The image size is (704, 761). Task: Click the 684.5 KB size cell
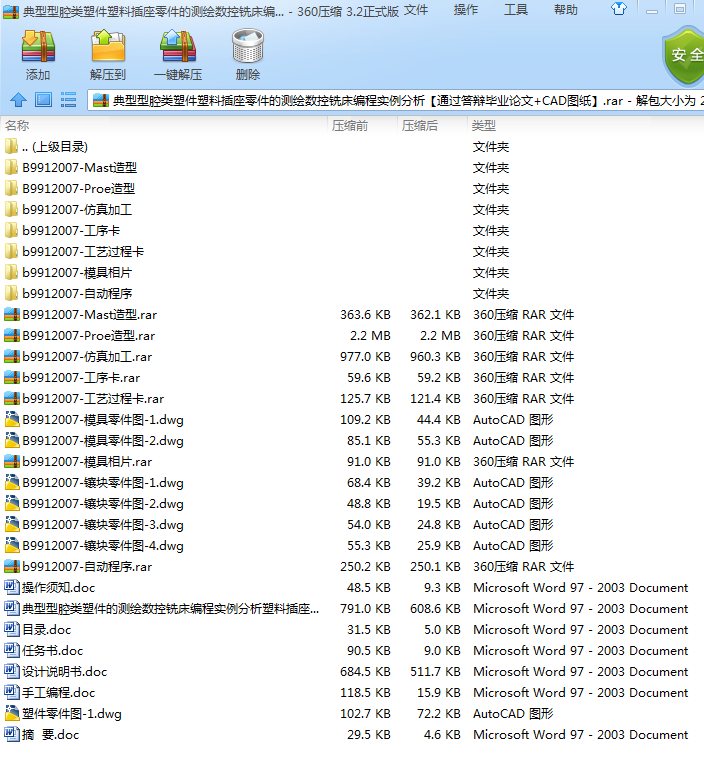coord(365,672)
